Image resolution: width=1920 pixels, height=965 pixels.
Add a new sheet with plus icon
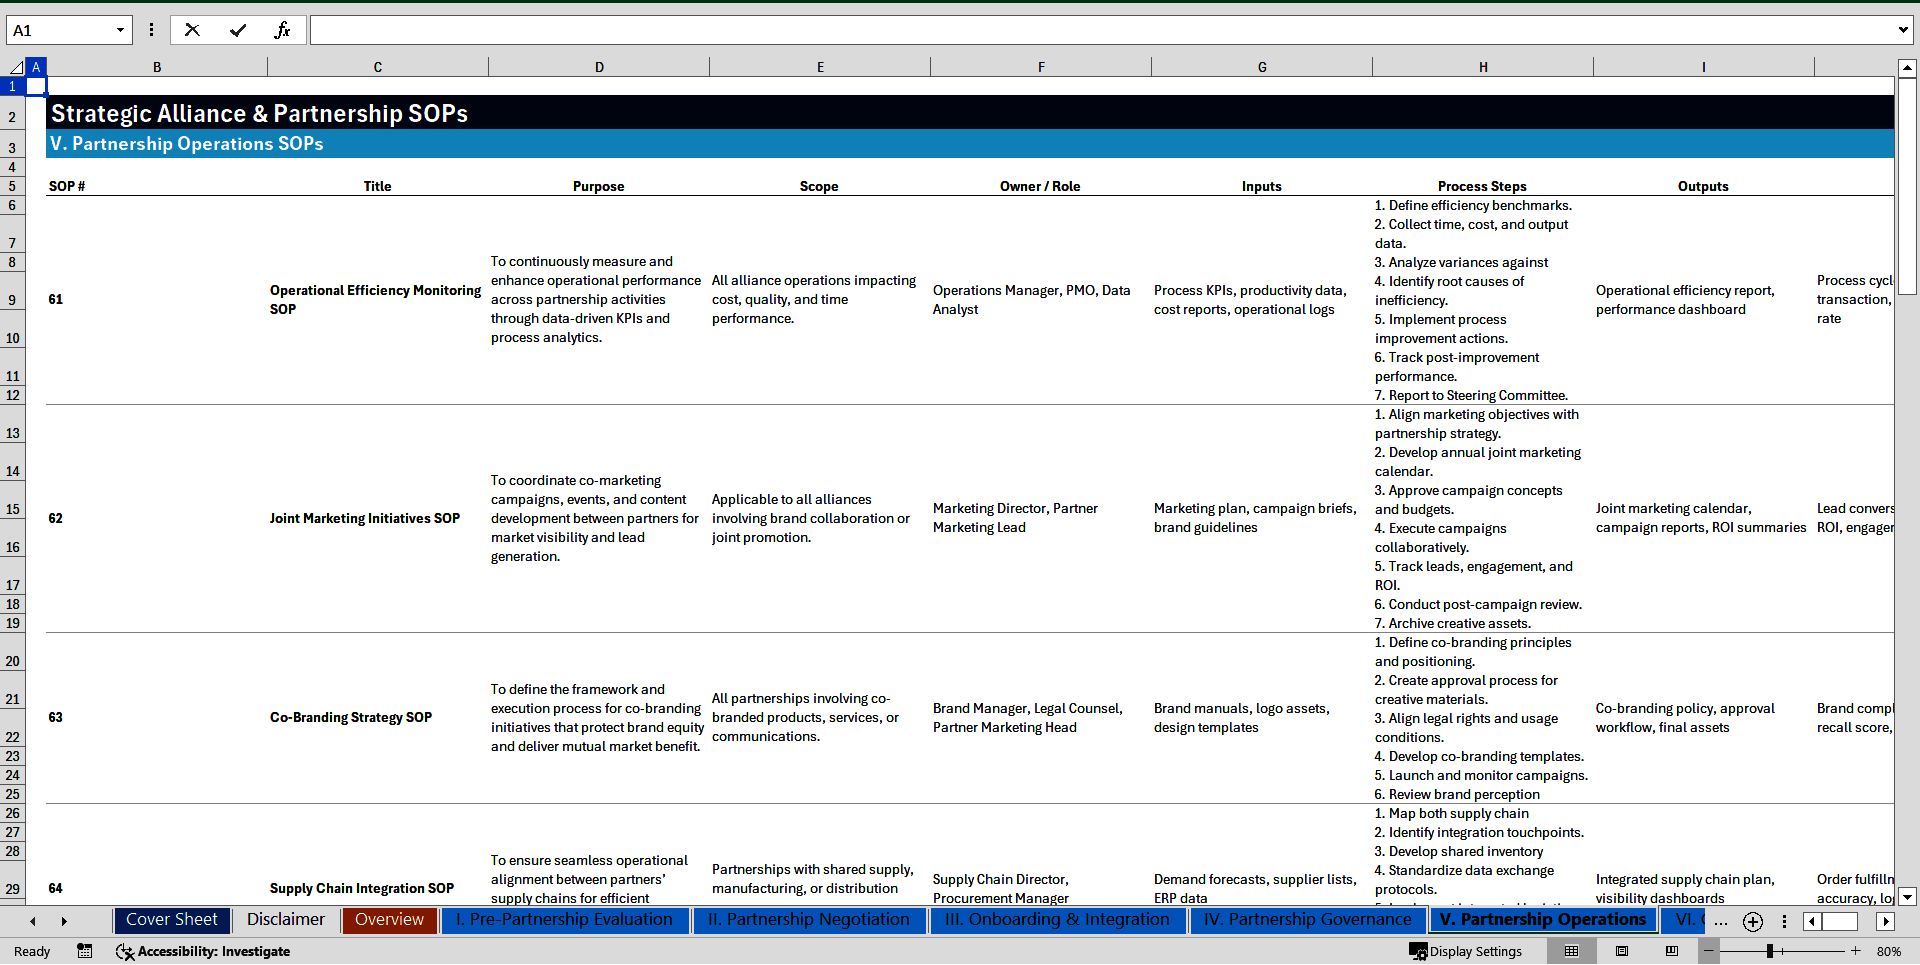(1752, 922)
